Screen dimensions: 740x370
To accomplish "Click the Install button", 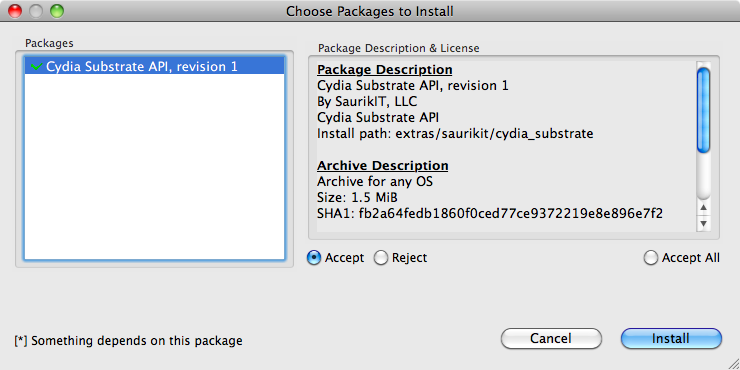I will (671, 338).
